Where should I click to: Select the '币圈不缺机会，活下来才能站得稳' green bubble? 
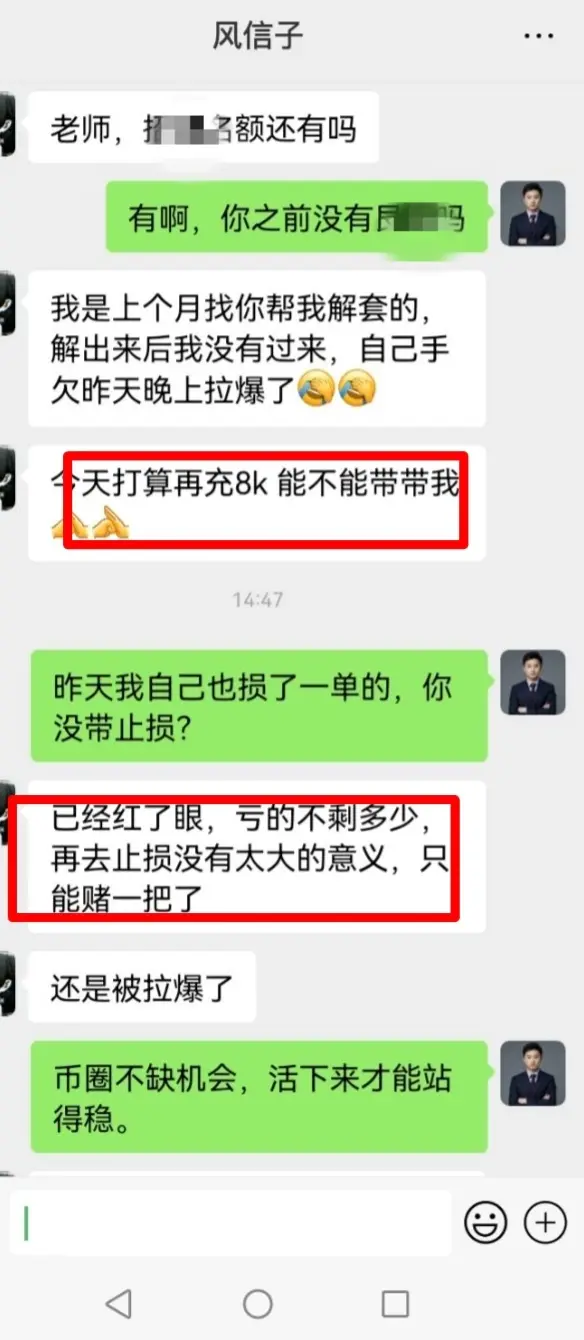tap(259, 1096)
